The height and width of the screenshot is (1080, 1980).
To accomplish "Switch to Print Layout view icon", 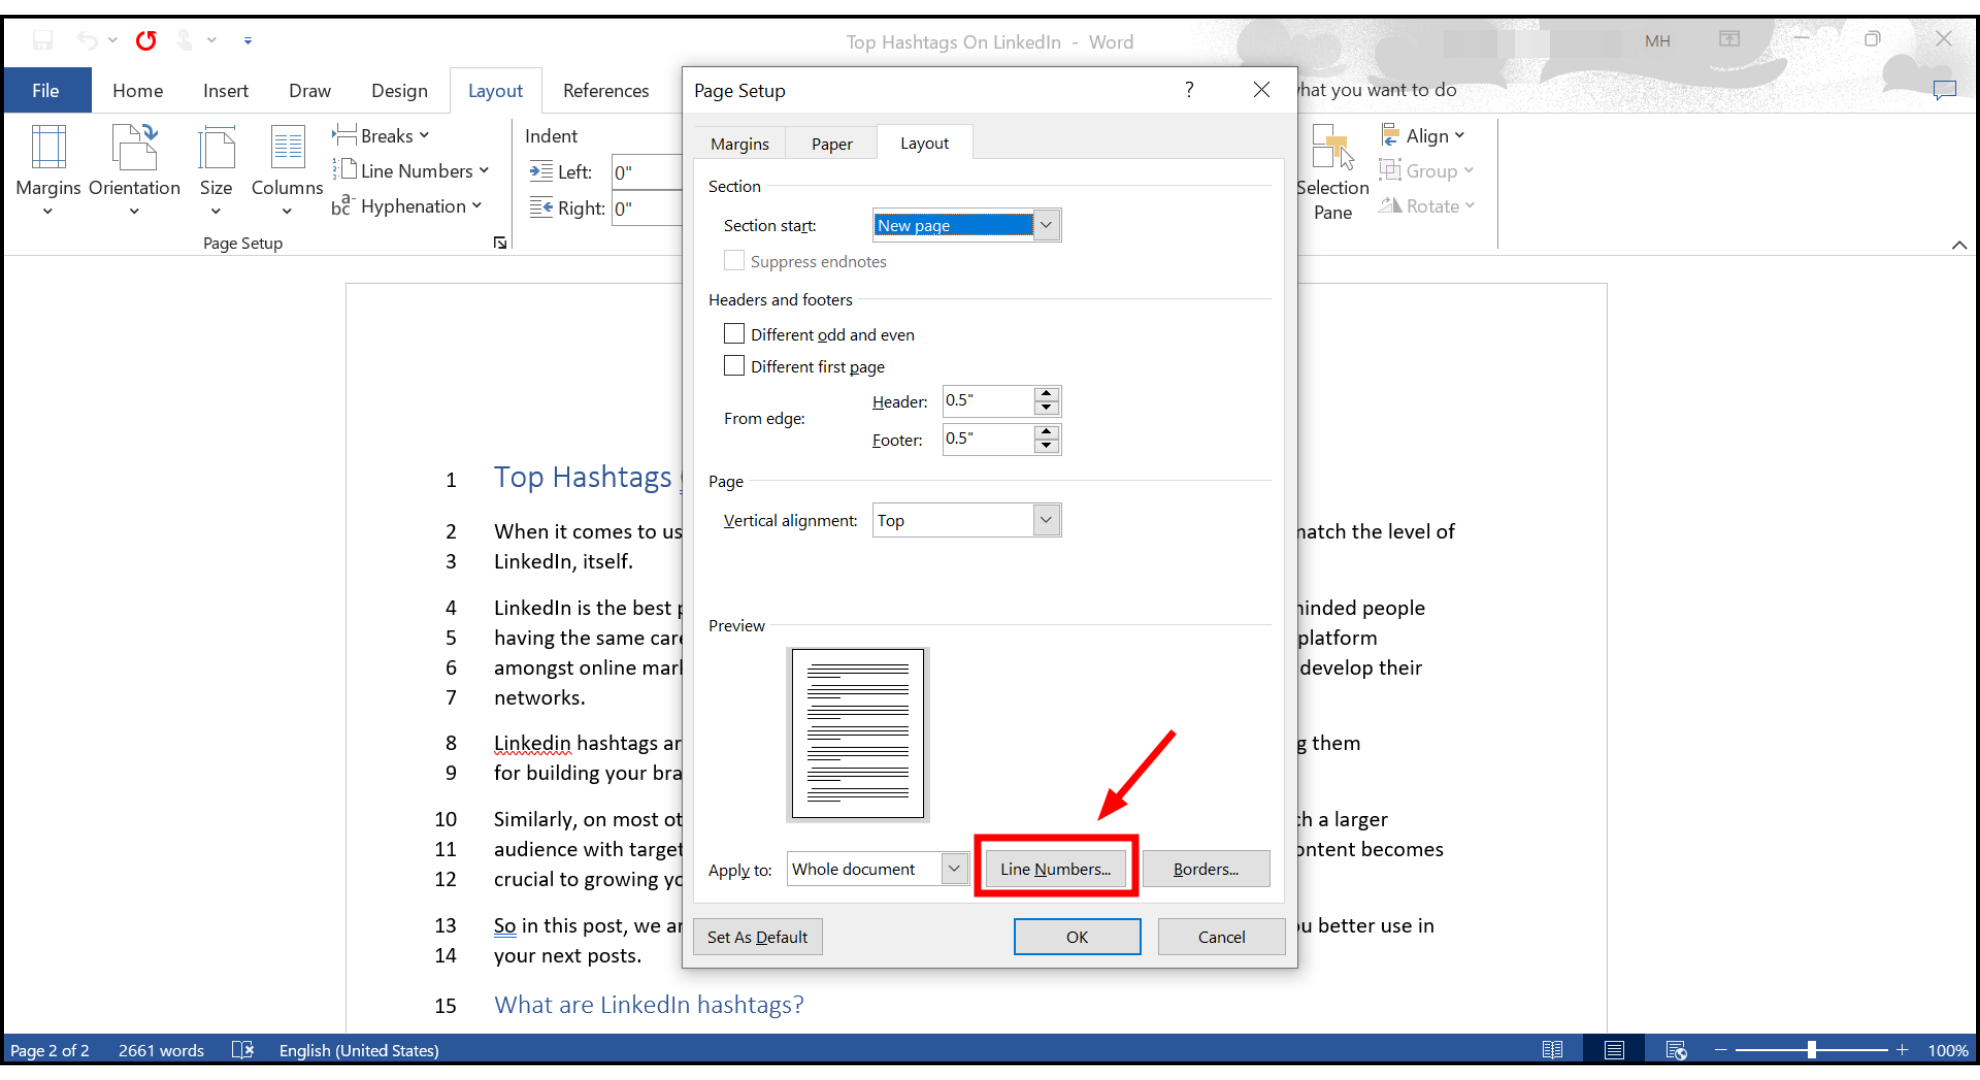I will [1613, 1050].
